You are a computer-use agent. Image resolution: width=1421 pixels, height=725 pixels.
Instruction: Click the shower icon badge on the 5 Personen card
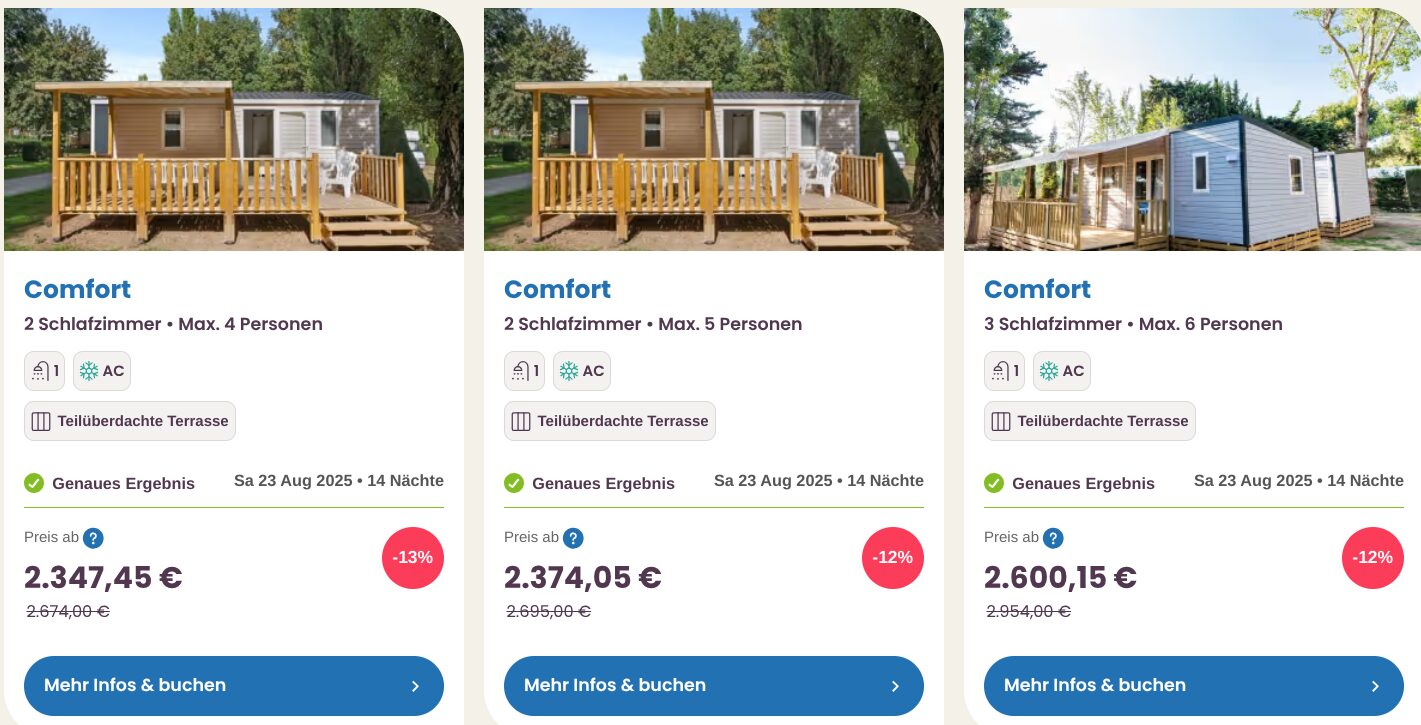click(524, 371)
